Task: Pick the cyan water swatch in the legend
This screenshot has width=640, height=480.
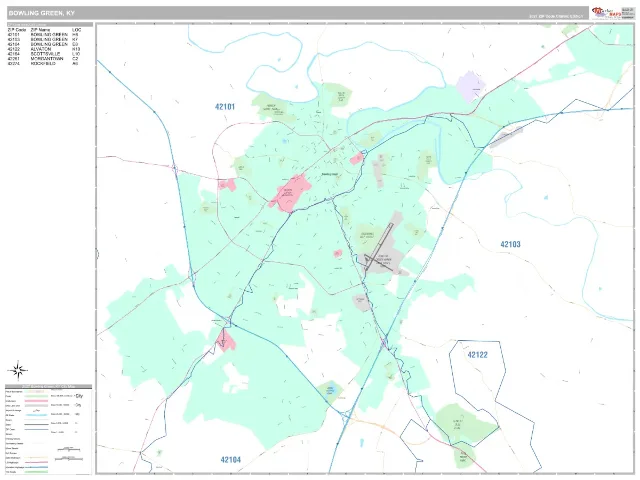Action: click(x=36, y=415)
